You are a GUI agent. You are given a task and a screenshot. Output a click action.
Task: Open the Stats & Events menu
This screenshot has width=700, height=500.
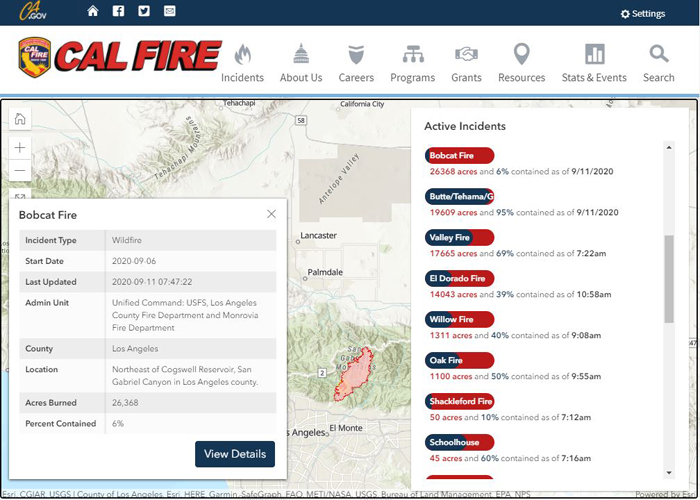pos(594,63)
